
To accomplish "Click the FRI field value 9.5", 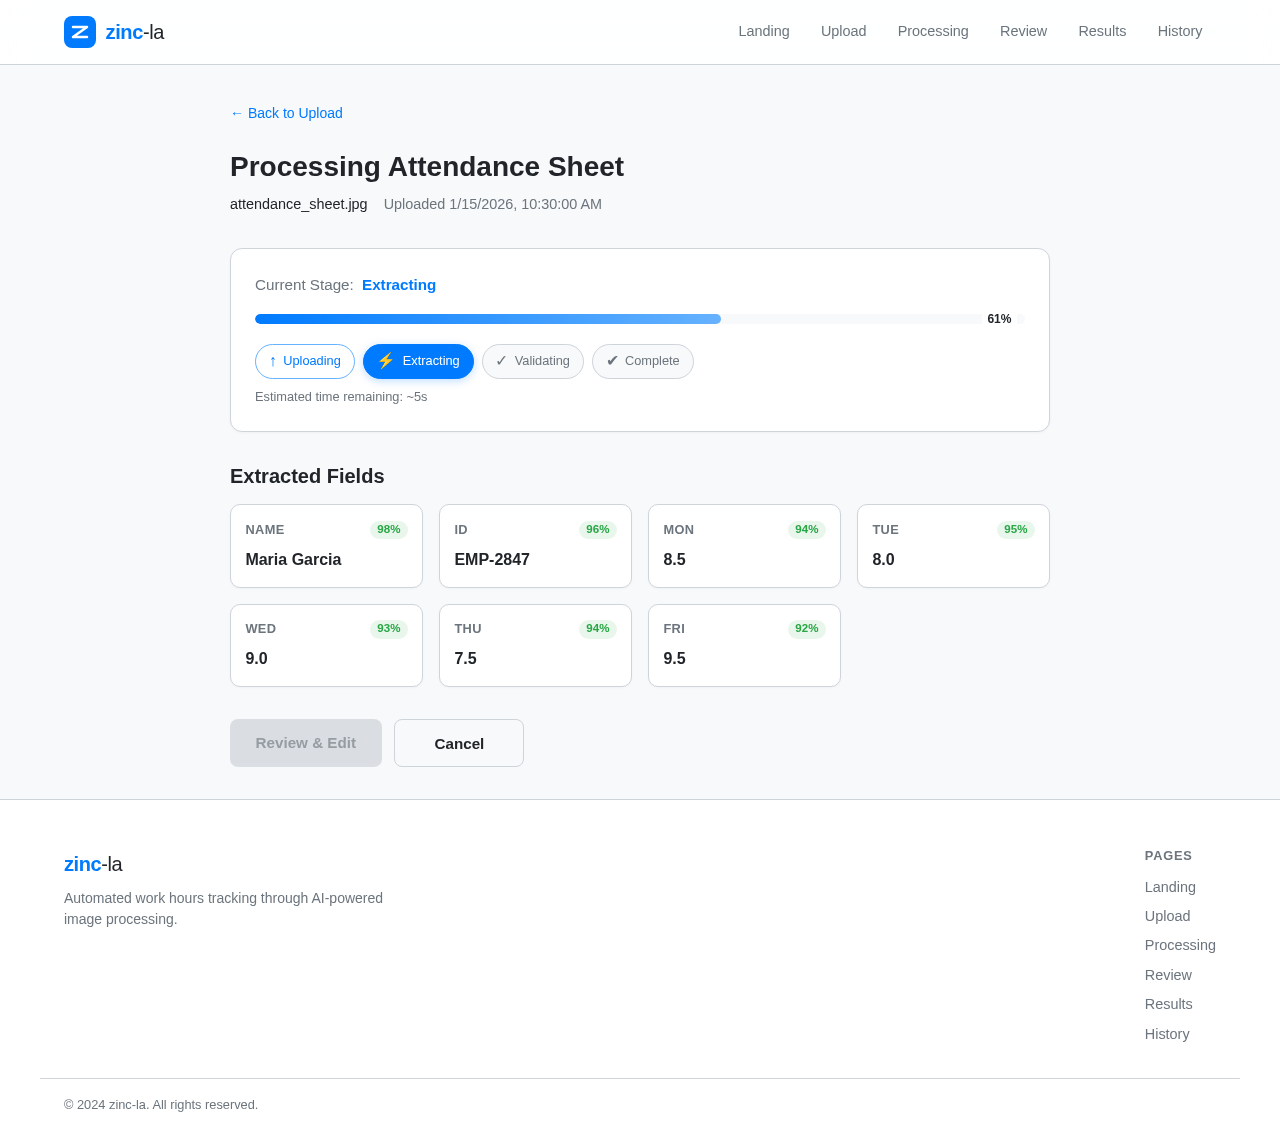I will coord(675,659).
